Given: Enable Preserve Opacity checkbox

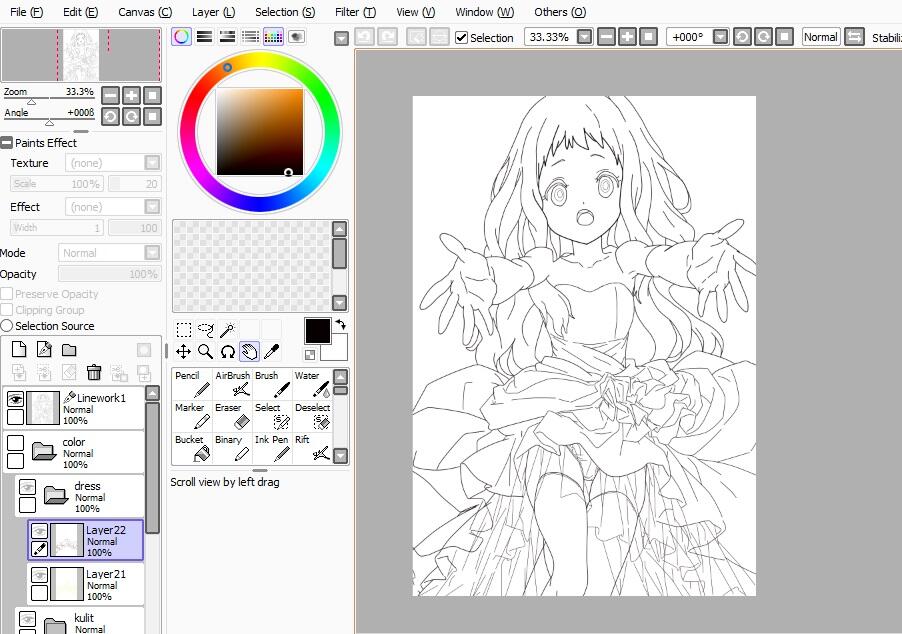Looking at the screenshot, I should pos(7,294).
